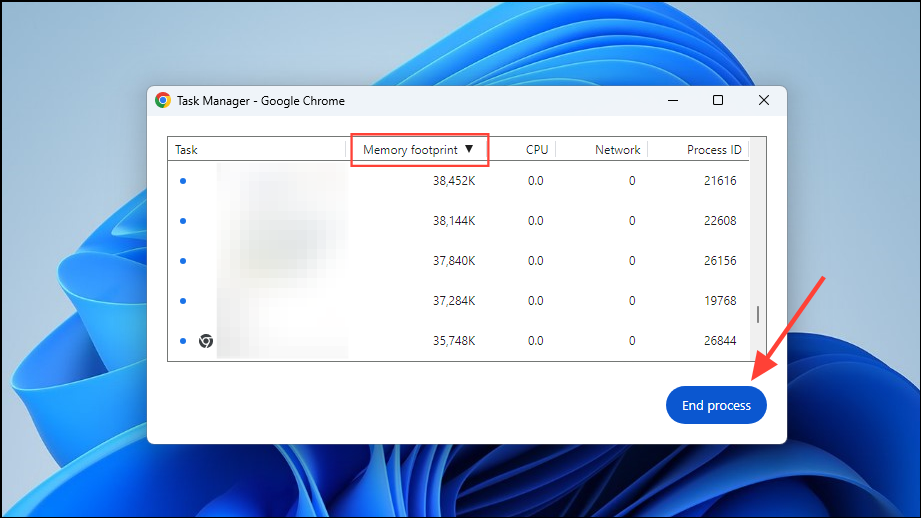Click the blue dot in the 19768 row
This screenshot has width=921, height=518.
click(183, 301)
